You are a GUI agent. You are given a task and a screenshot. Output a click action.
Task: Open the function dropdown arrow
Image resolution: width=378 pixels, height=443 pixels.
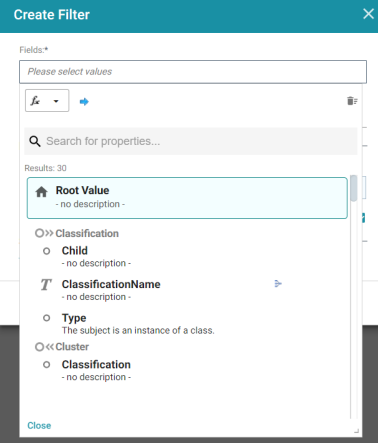[x=56, y=101]
